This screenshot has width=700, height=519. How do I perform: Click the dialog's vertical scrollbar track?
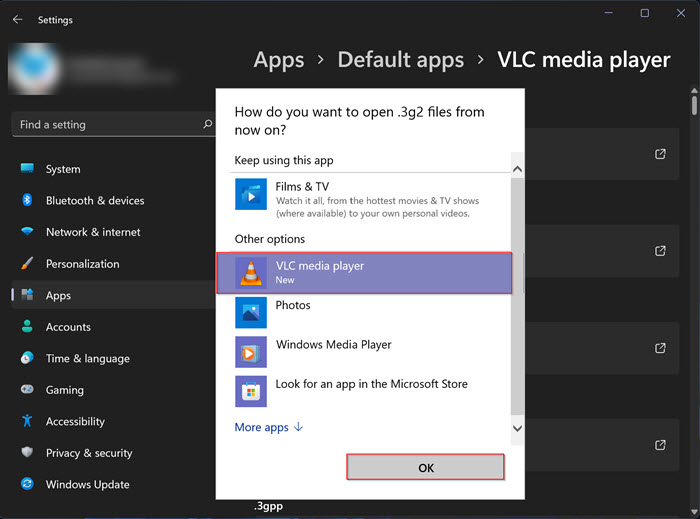pos(517,299)
